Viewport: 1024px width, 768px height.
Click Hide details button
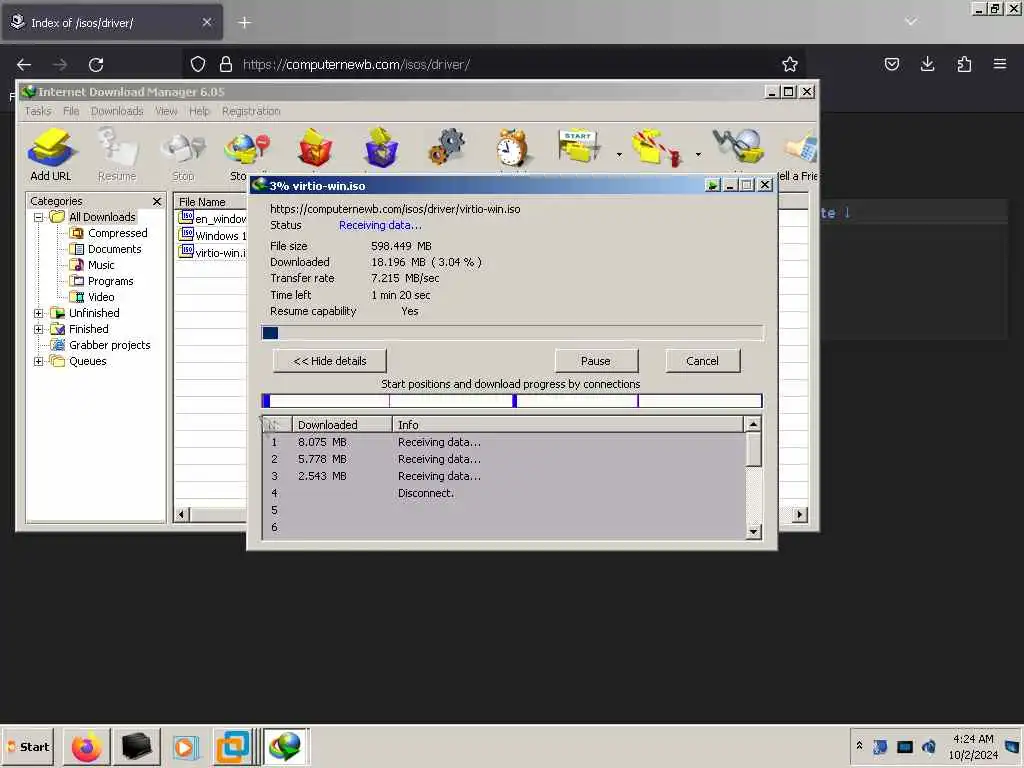click(330, 361)
